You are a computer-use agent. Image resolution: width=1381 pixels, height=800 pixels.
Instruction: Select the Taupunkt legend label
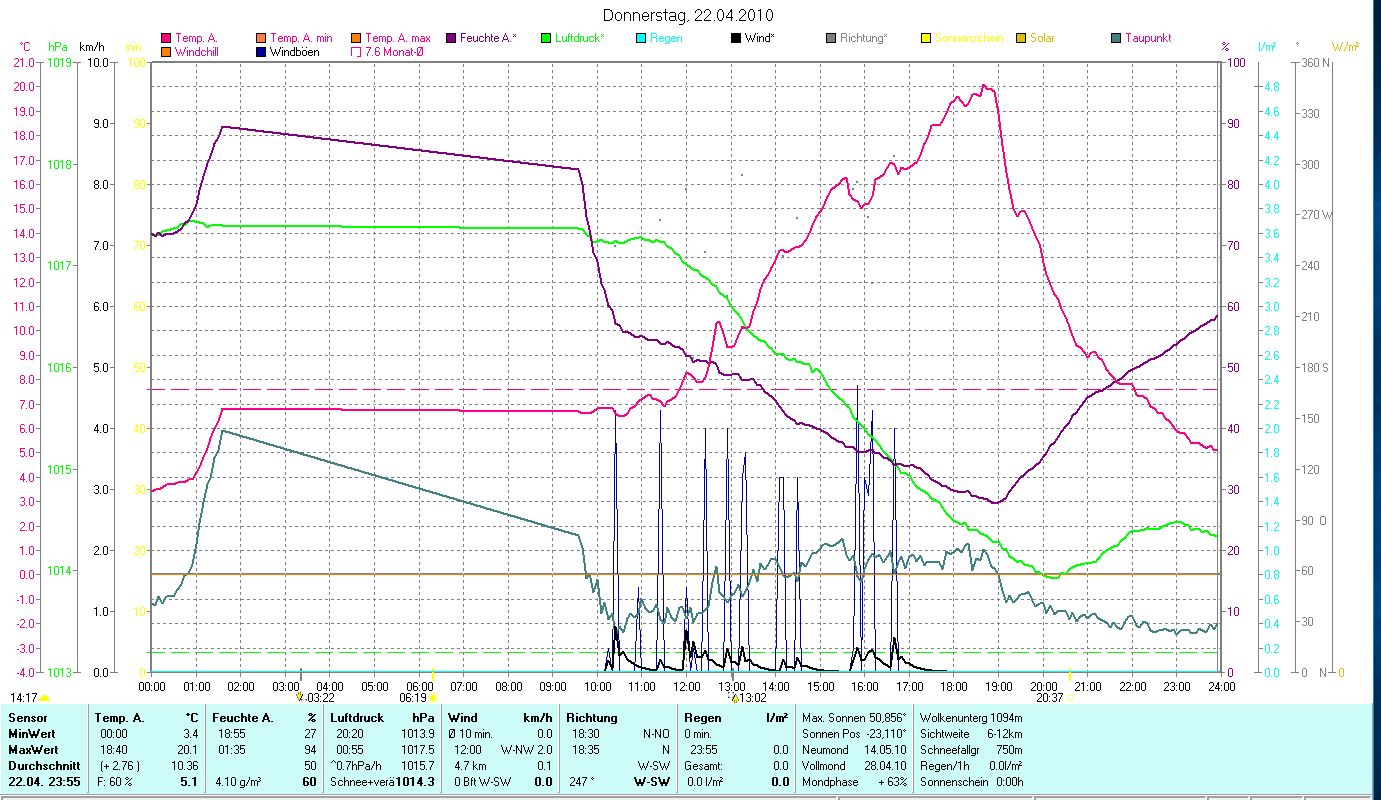1148,38
